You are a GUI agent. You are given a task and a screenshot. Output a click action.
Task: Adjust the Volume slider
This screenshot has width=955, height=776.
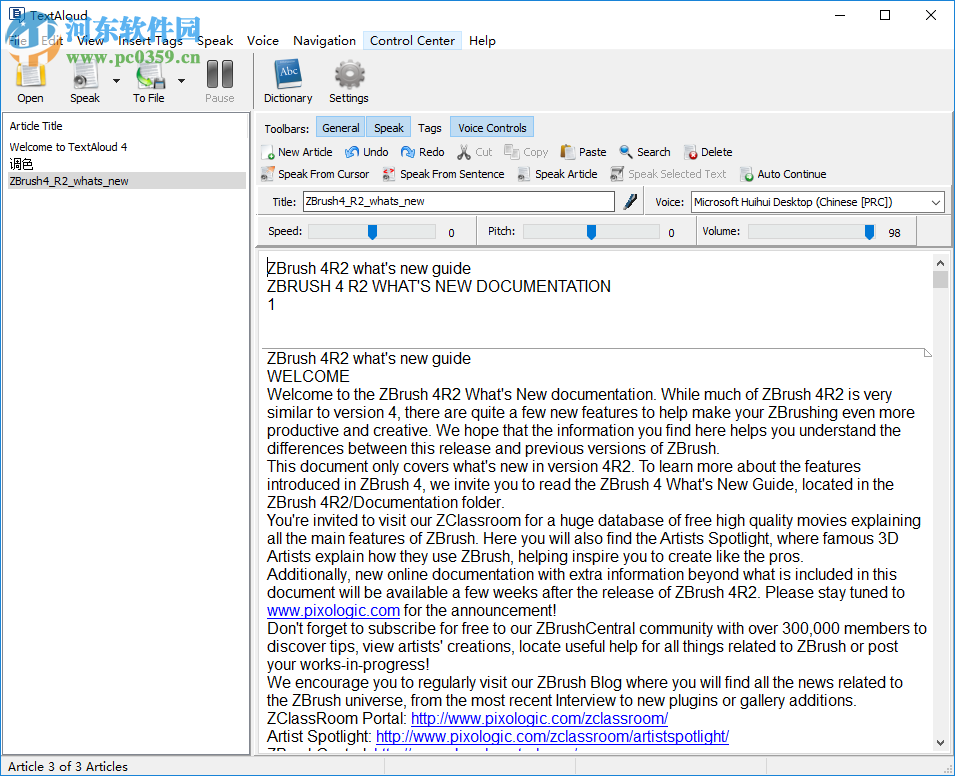[867, 231]
